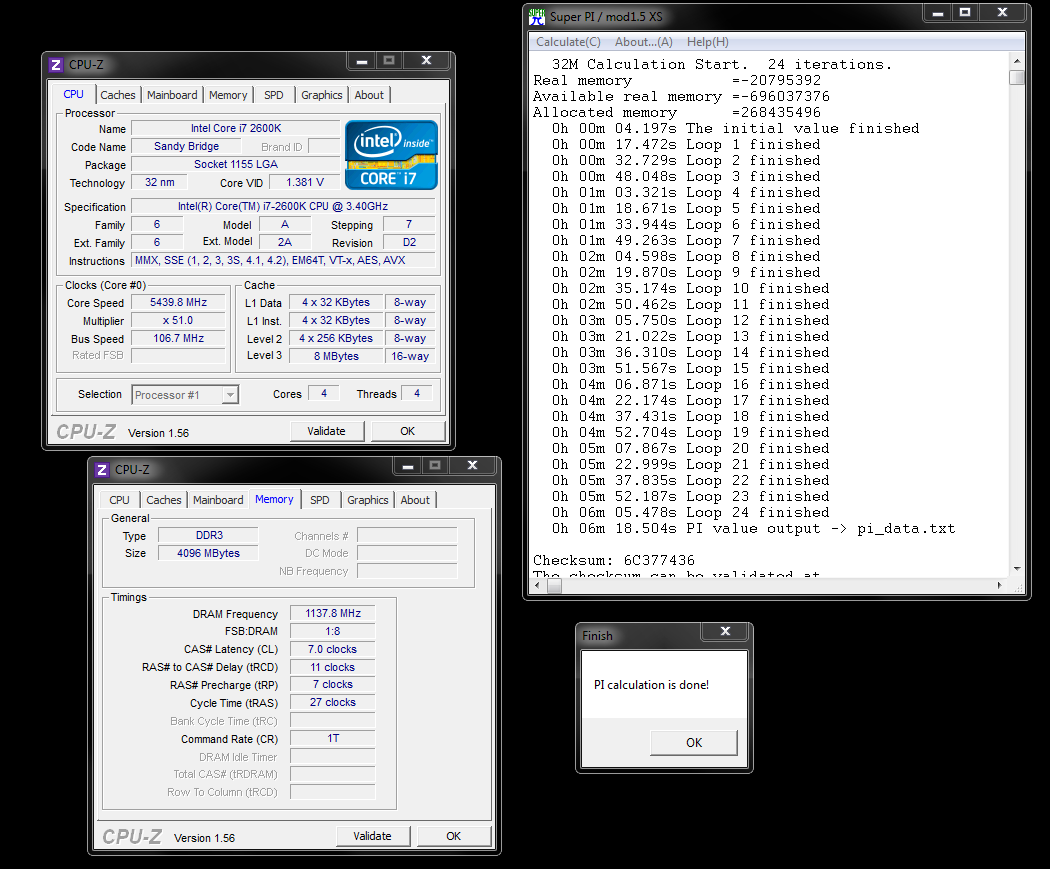The height and width of the screenshot is (869, 1050).
Task: Open the Mainboard tab in the processor window
Action: click(172, 95)
